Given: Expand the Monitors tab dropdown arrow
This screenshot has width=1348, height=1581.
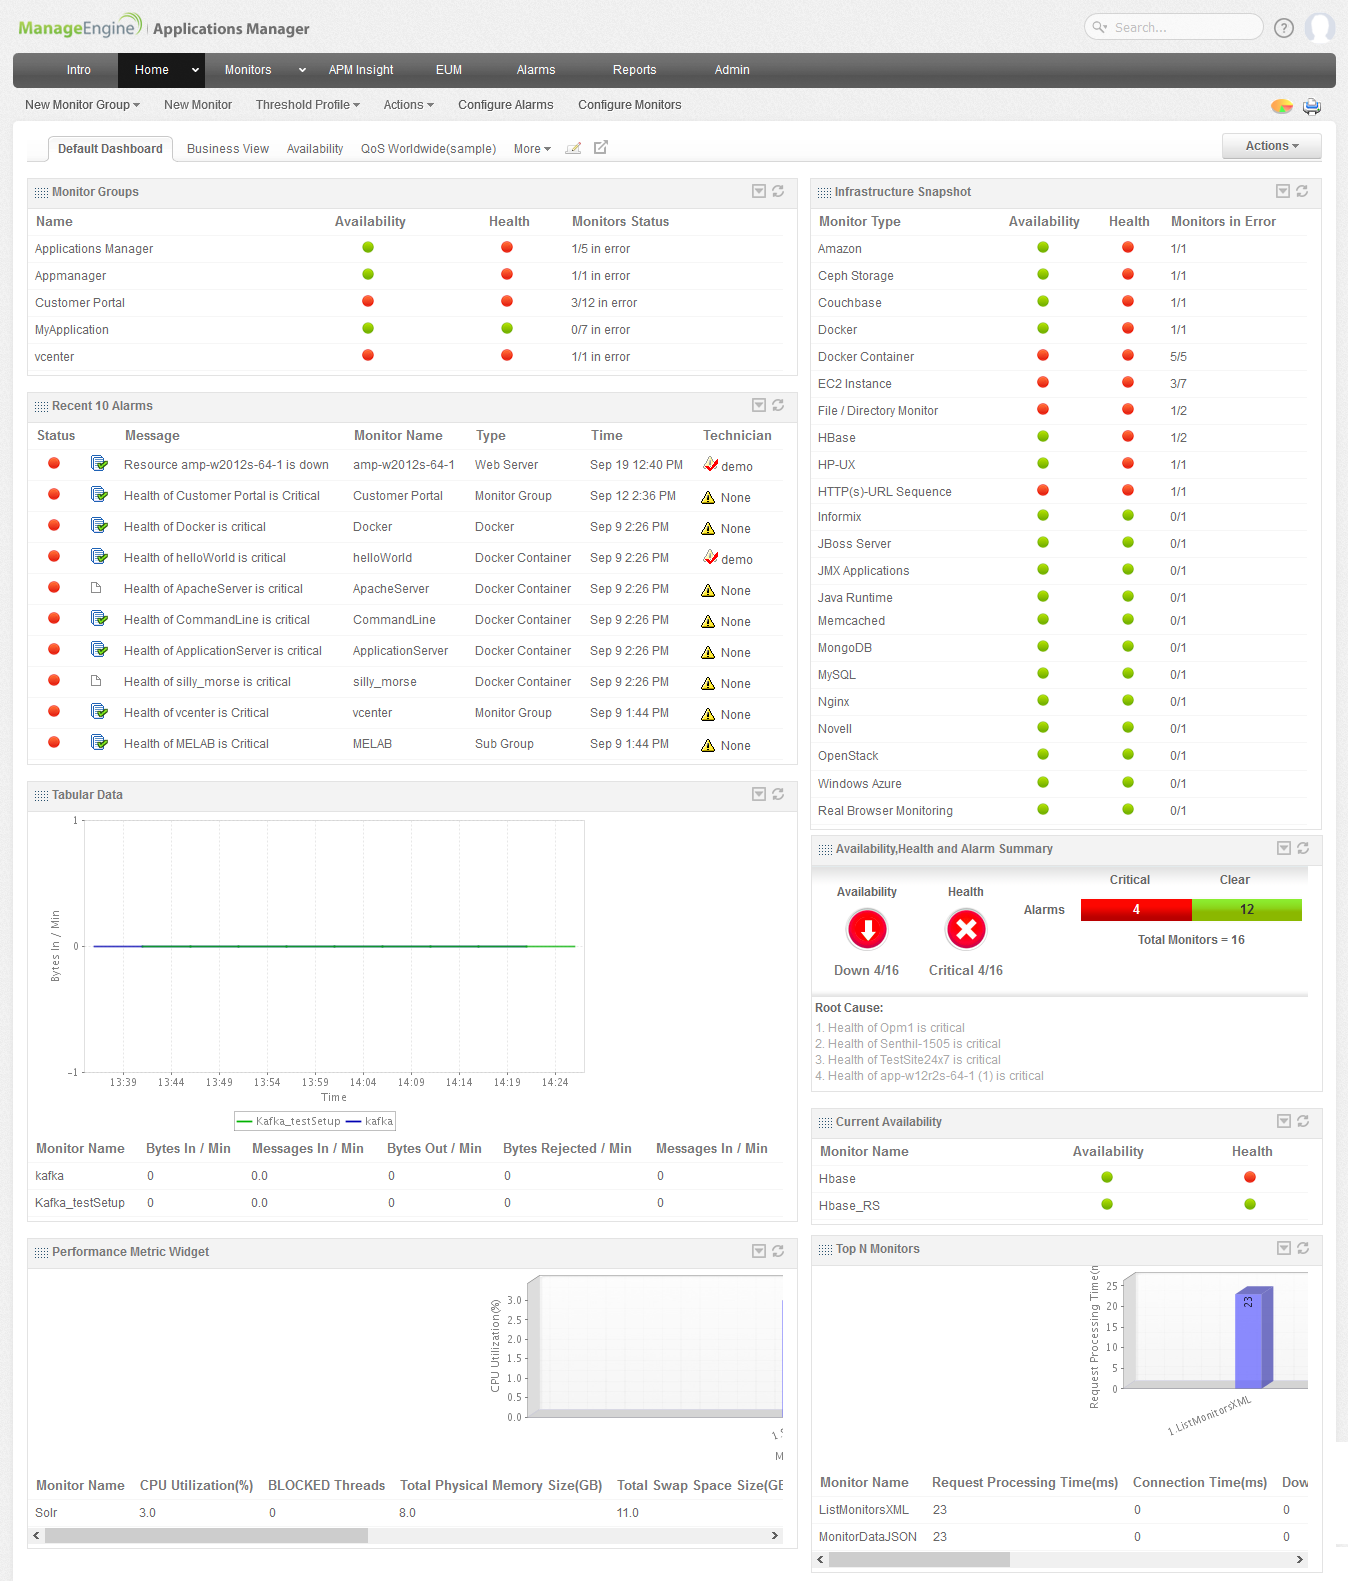Looking at the screenshot, I should pos(302,70).
